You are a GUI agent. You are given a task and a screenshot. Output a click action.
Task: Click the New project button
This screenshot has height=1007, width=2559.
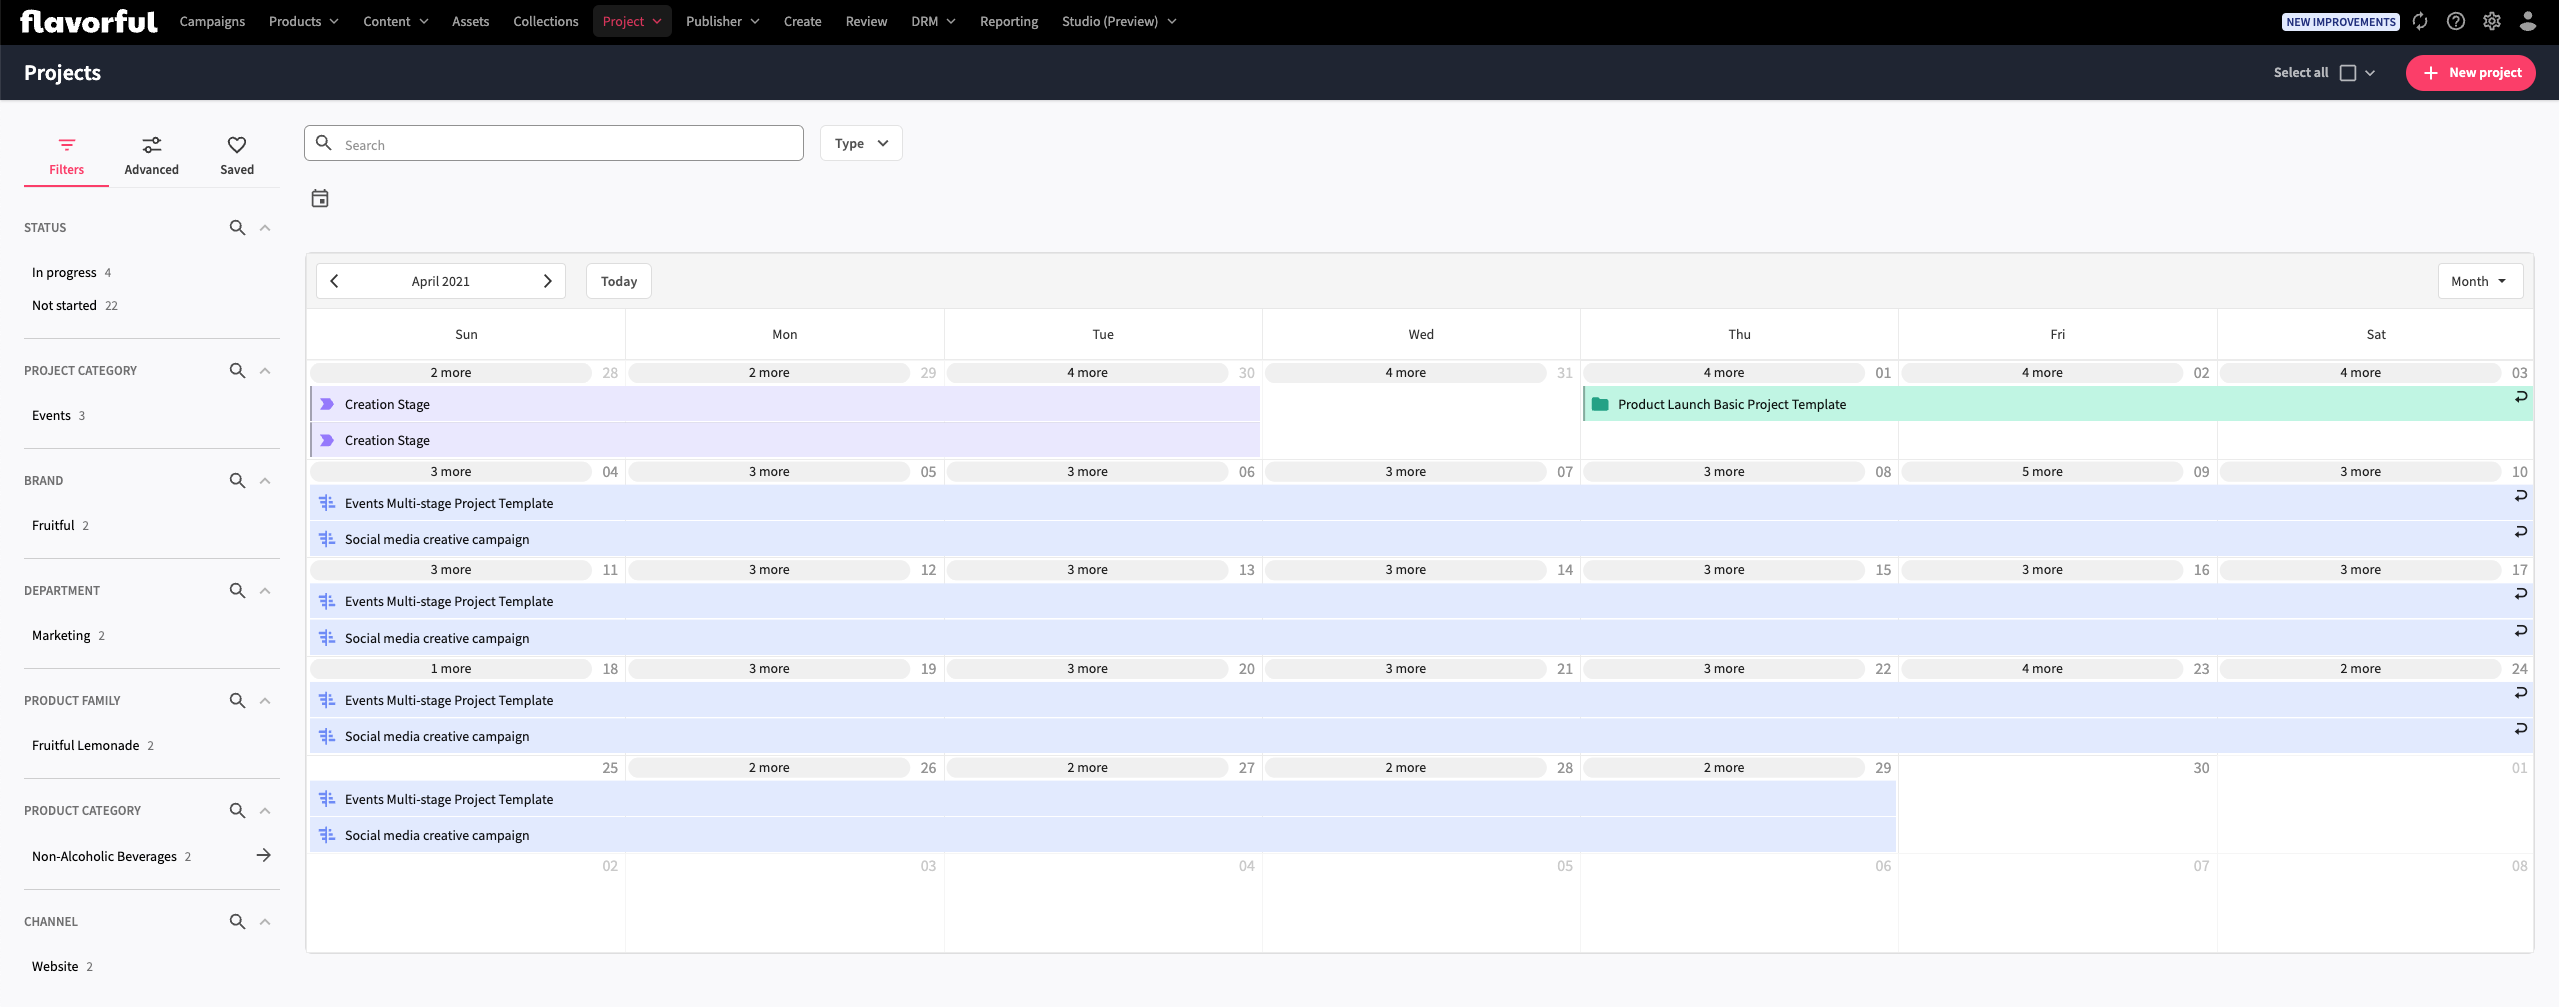pos(2470,73)
